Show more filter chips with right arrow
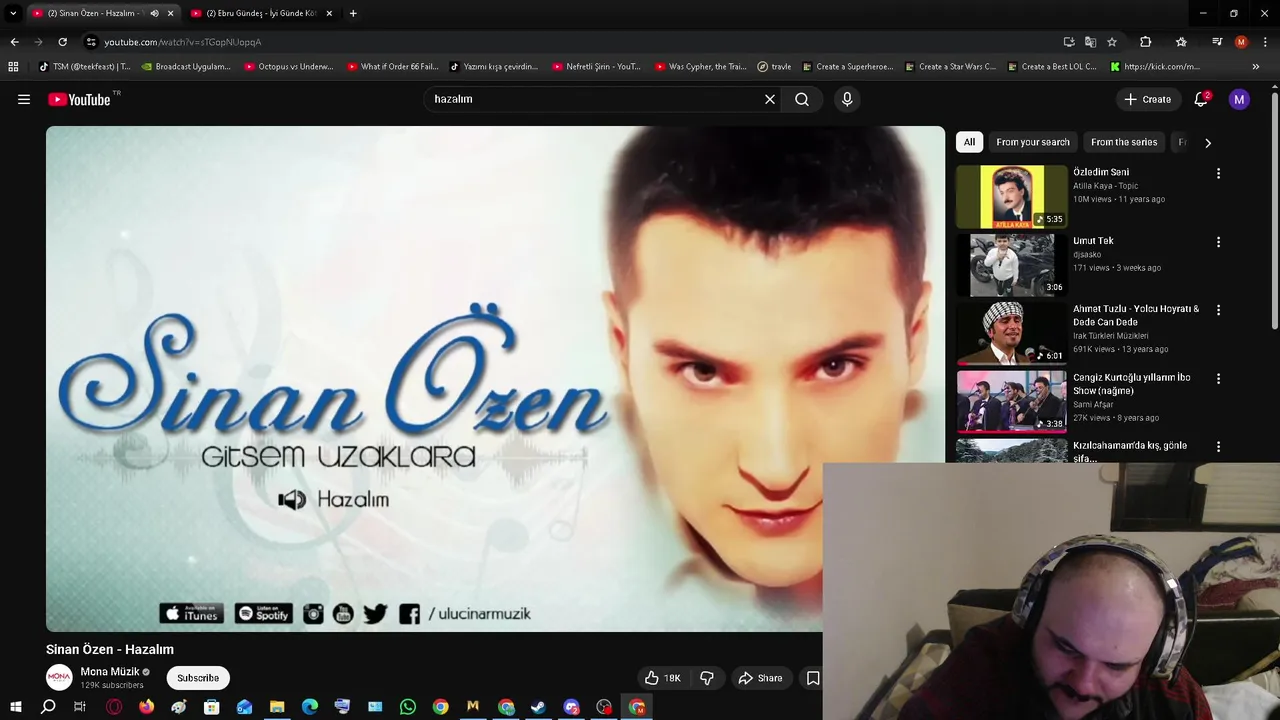This screenshot has width=1280, height=720. (1208, 142)
